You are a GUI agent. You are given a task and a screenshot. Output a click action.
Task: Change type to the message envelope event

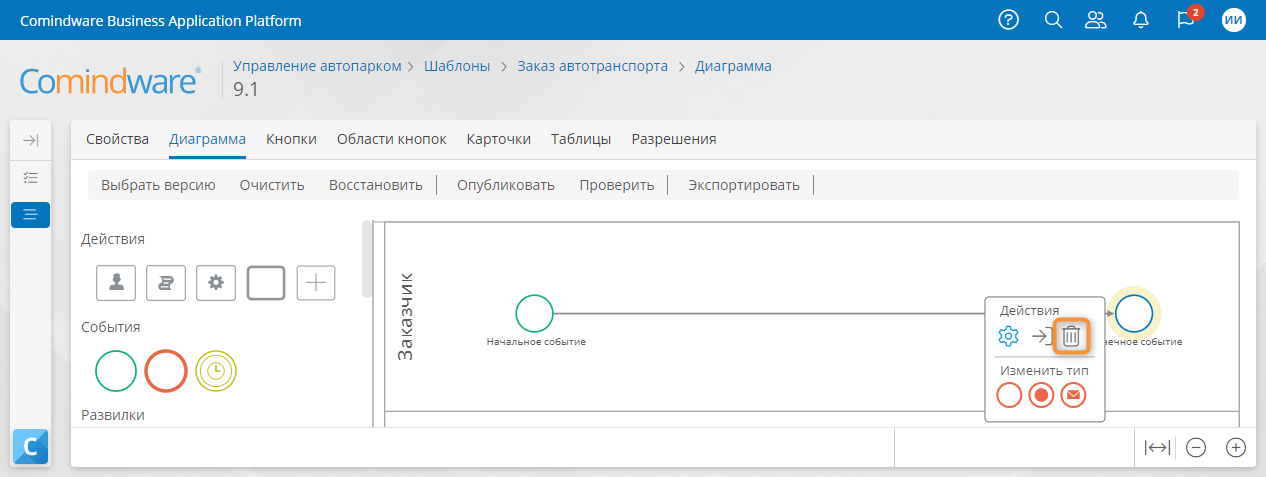click(x=1073, y=395)
